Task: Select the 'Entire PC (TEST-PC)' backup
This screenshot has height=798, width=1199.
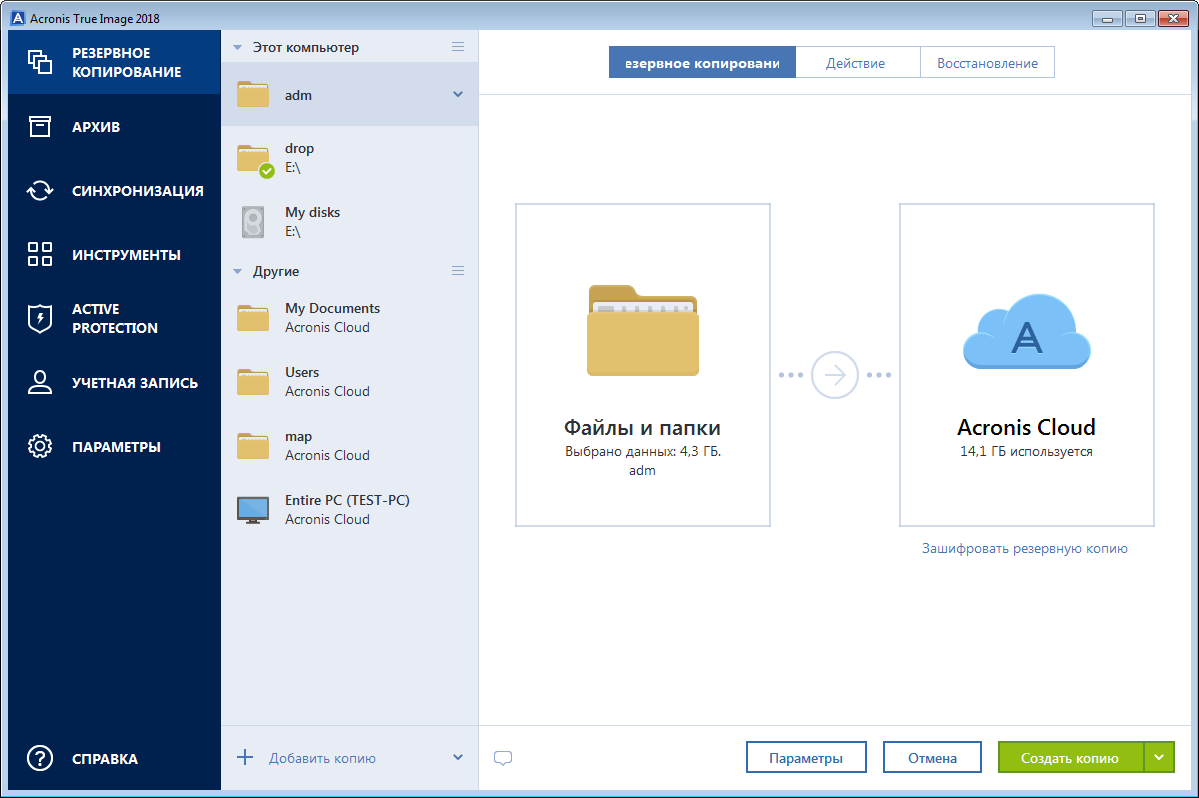Action: pyautogui.click(x=349, y=510)
